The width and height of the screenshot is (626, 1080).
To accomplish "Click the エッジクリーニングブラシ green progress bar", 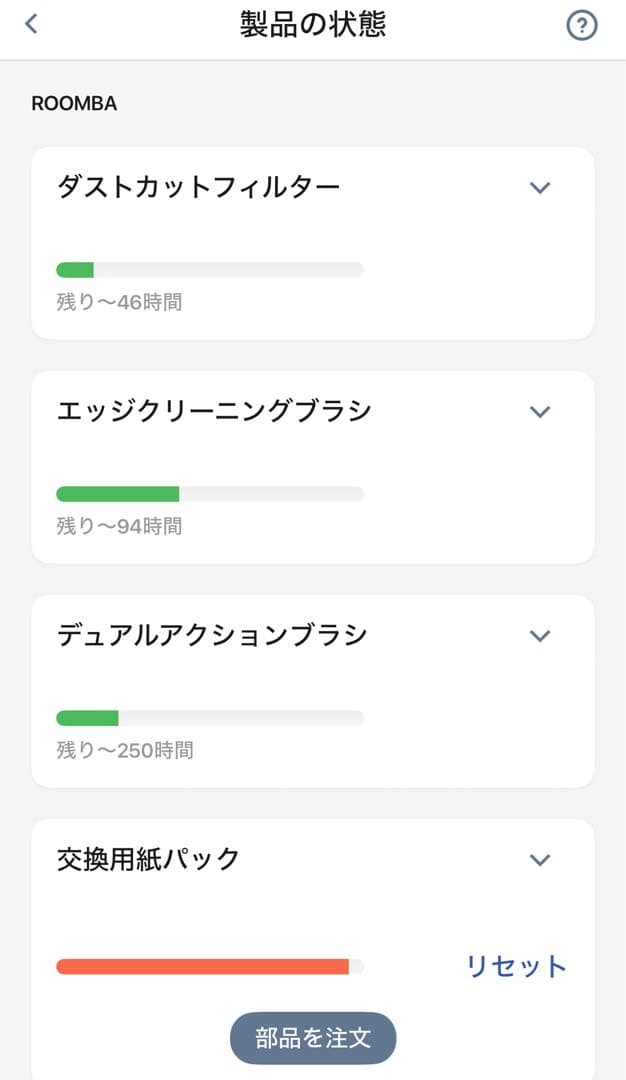I will [118, 493].
